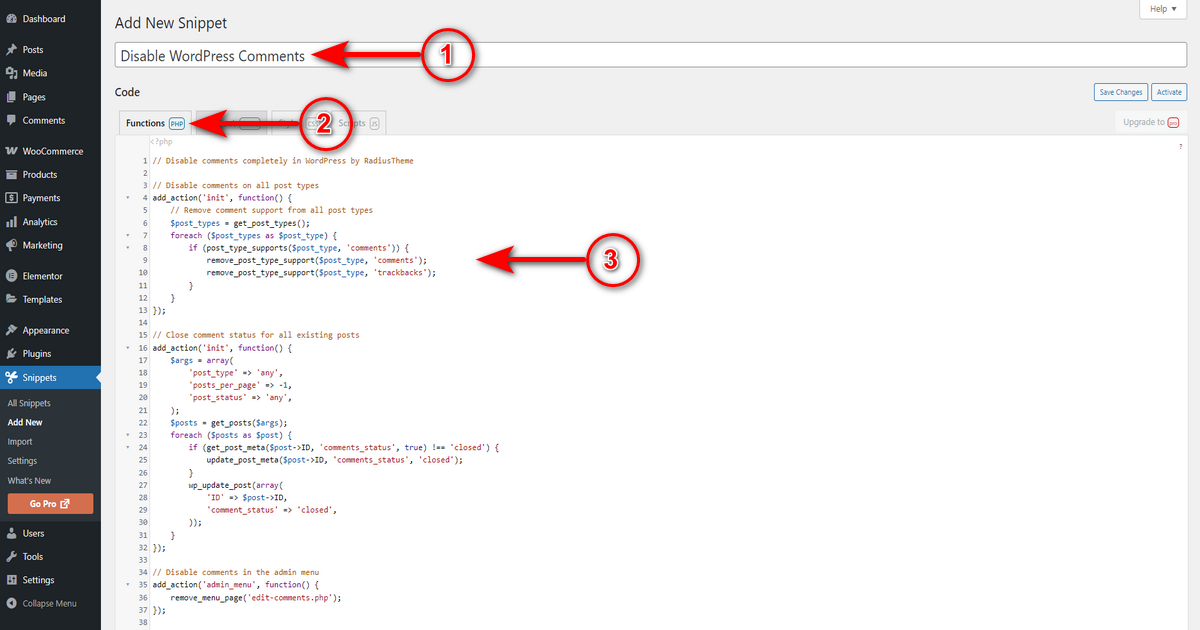The height and width of the screenshot is (630, 1200).
Task: Open Add New snippets submenu item
Action: click(x=25, y=423)
